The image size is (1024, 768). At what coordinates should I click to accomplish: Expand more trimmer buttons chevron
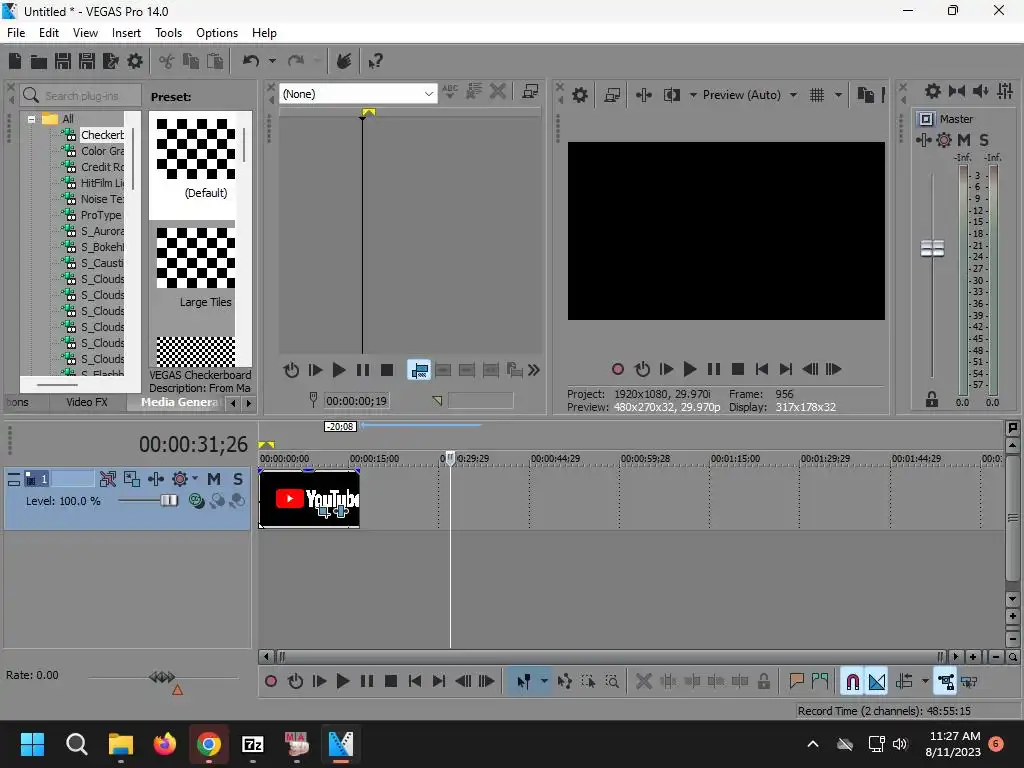(x=534, y=370)
